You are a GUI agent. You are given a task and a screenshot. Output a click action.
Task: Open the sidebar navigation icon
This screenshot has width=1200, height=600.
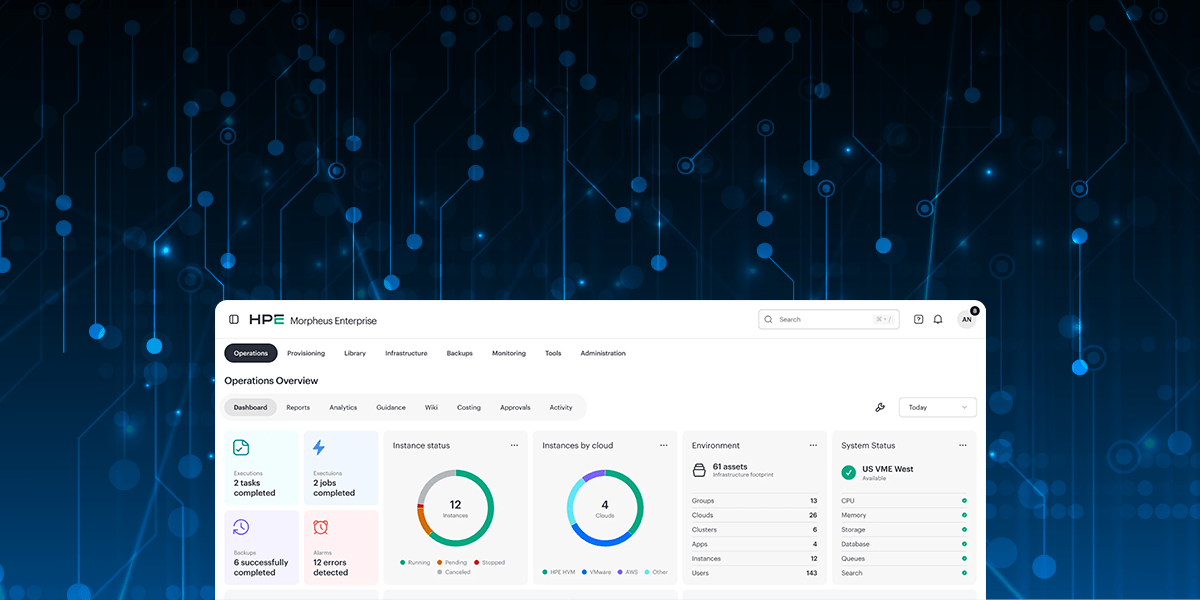click(232, 319)
